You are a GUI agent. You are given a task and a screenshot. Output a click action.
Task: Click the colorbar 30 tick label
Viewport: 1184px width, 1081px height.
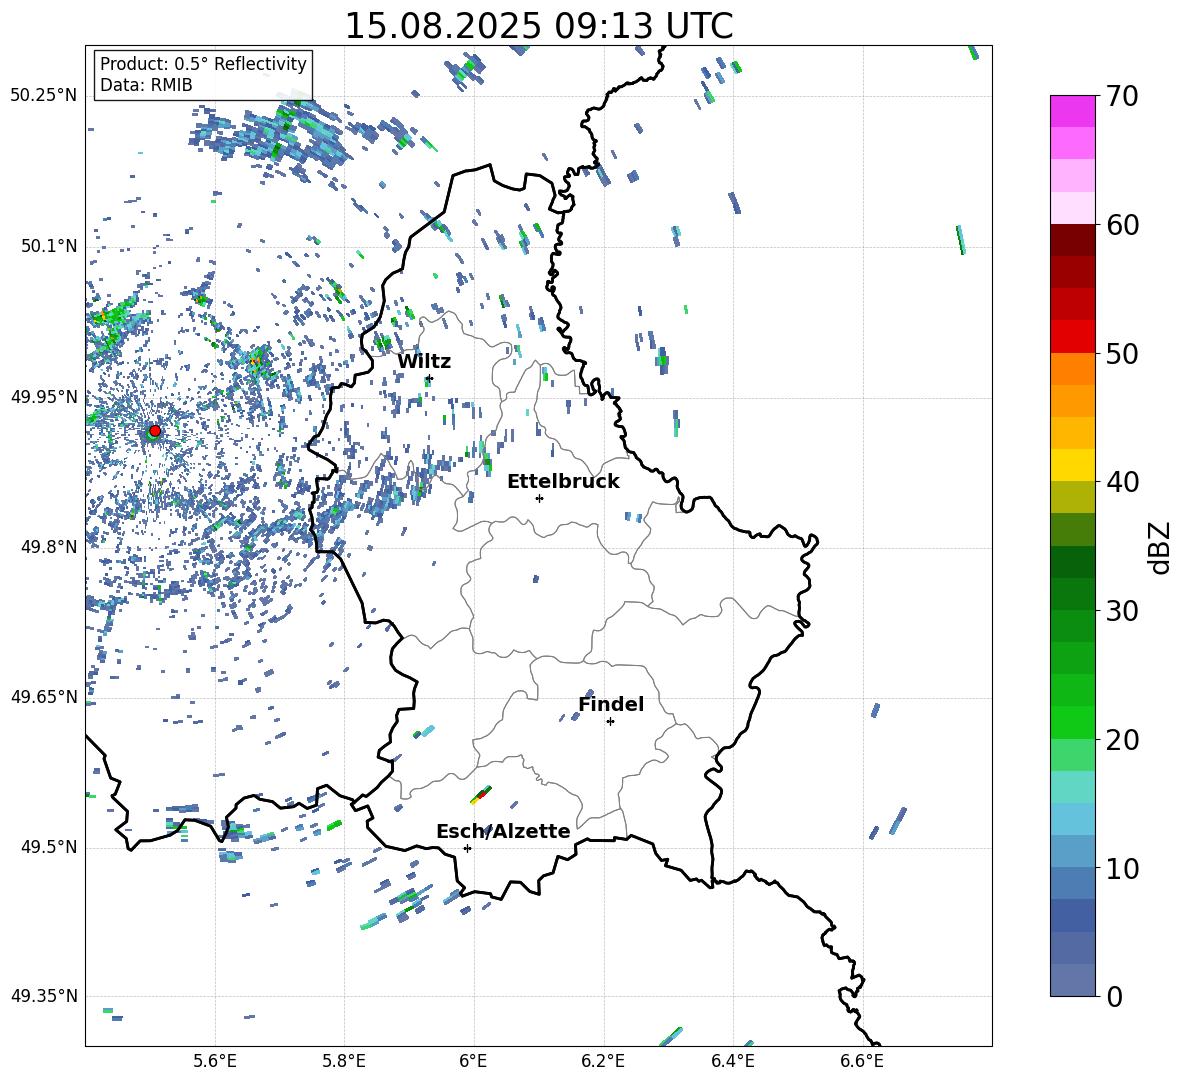[1122, 611]
